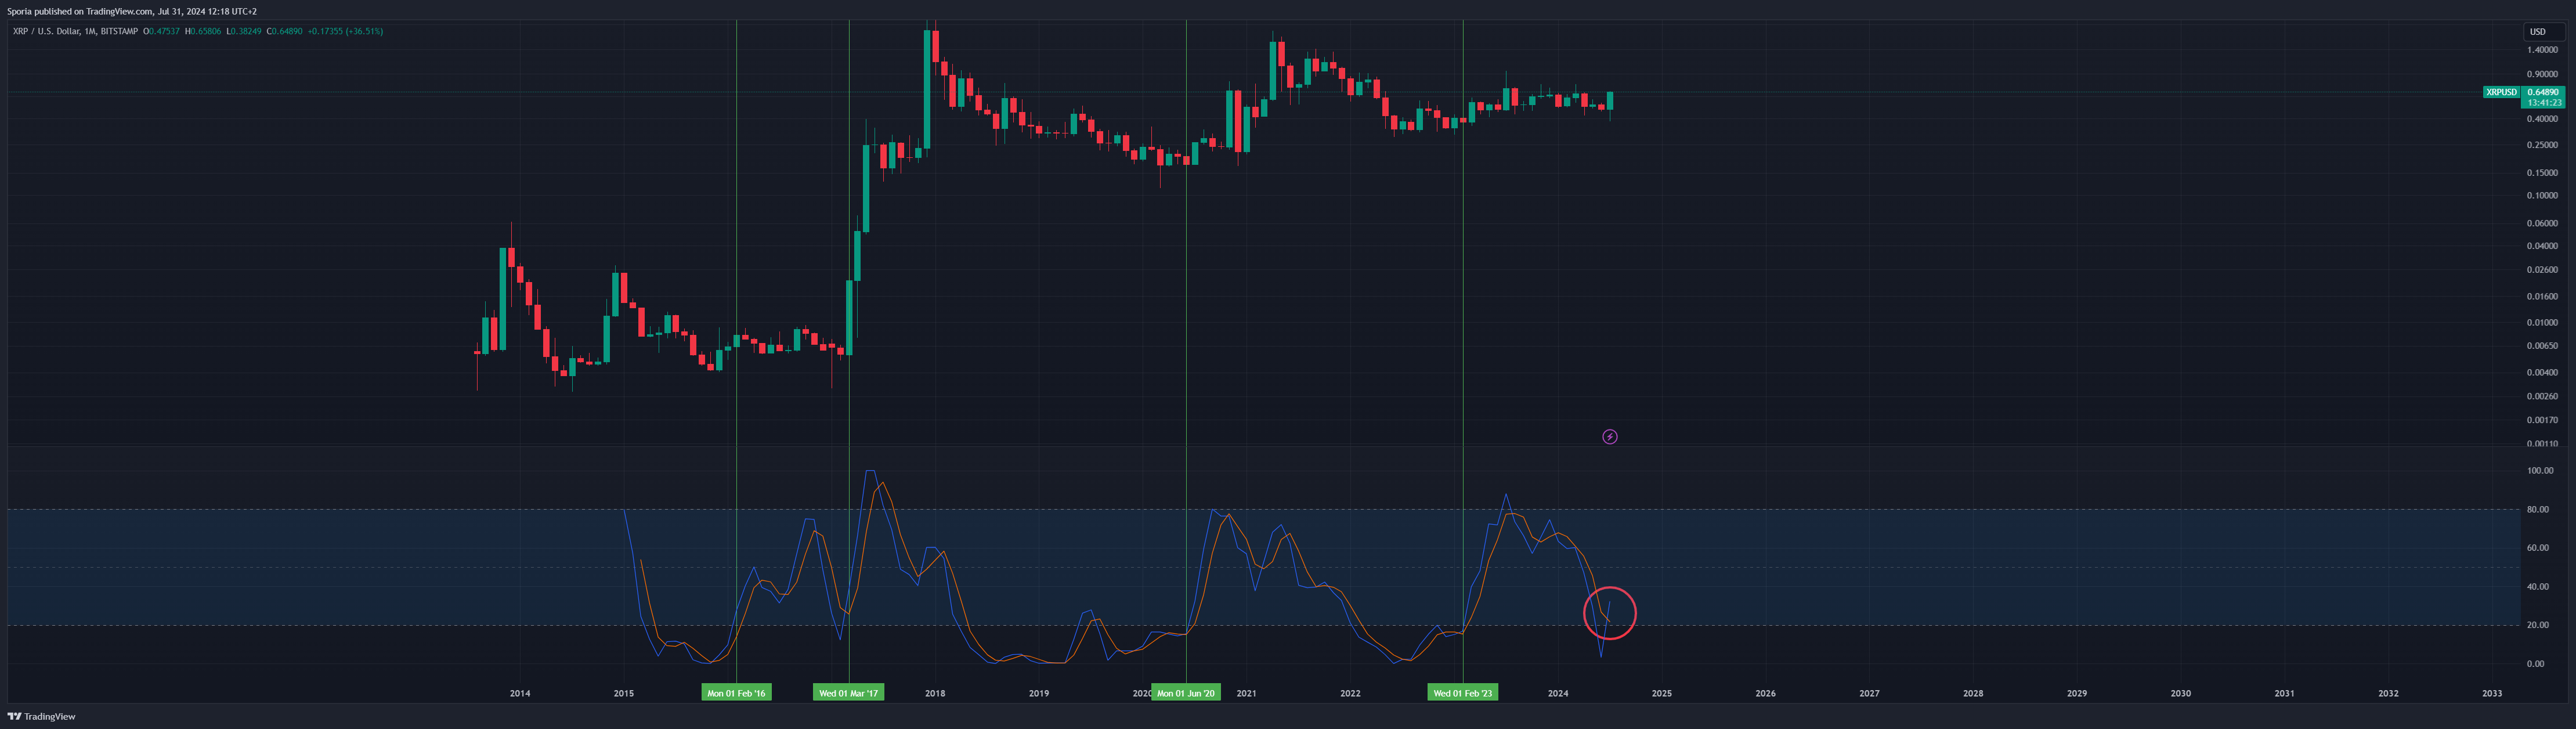Select the 'Mon 01 Feb '16' date label
The image size is (2576, 729).
click(736, 693)
